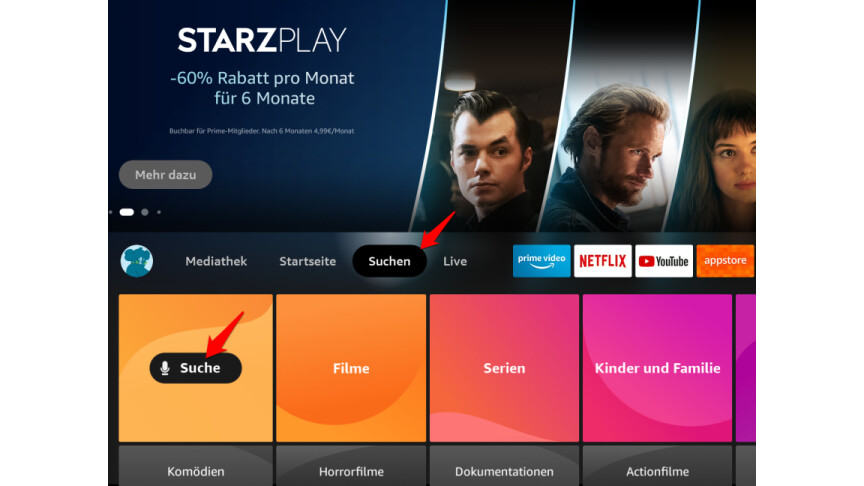The width and height of the screenshot is (864, 486).
Task: Select the Suchen tab
Action: pos(390,261)
